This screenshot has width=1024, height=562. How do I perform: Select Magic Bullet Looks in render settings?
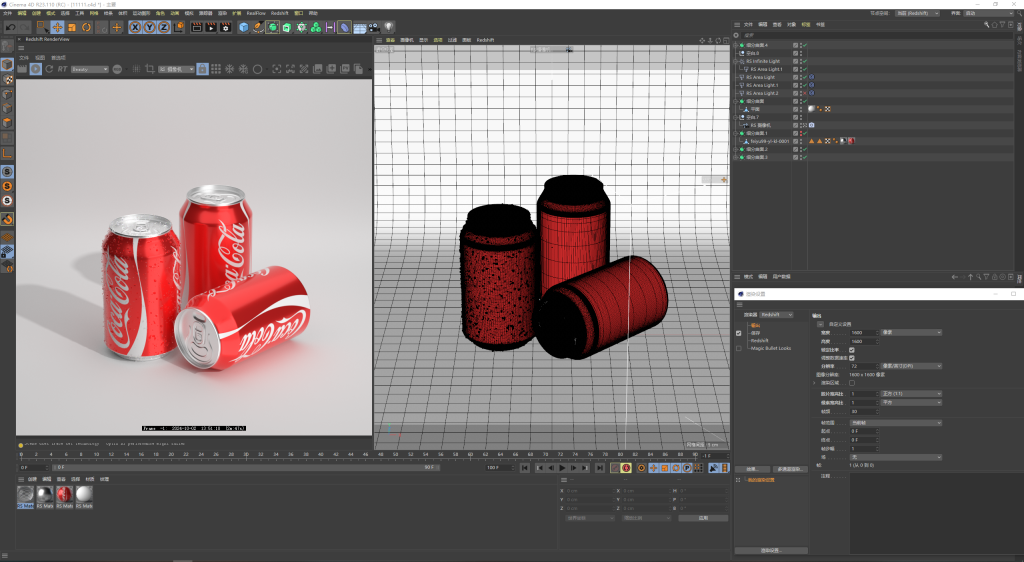point(771,348)
